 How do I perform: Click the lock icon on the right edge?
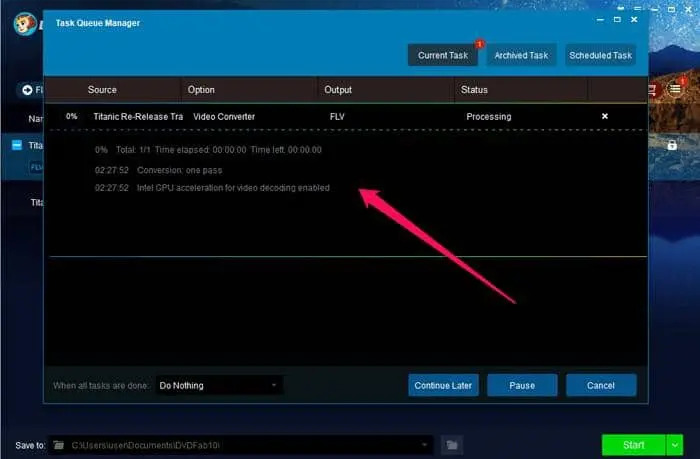674,146
